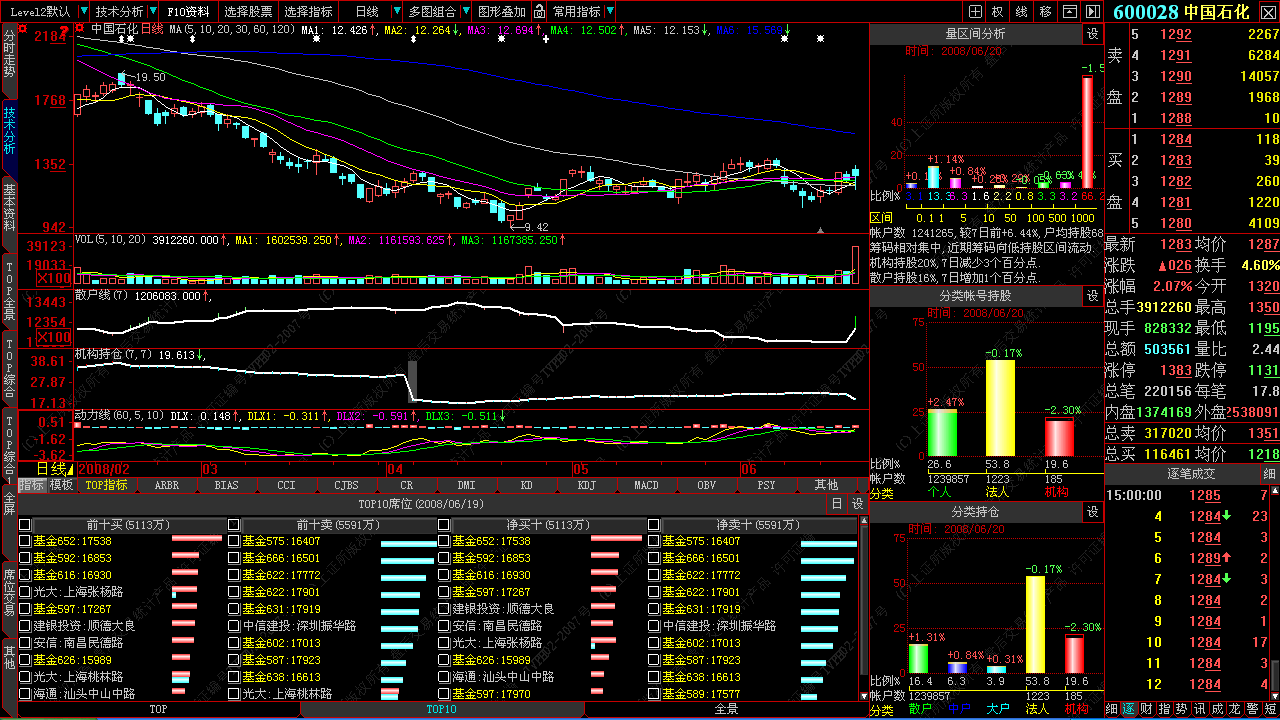Open the TOP全景 side tab
This screenshot has width=1280, height=720.
[9, 290]
